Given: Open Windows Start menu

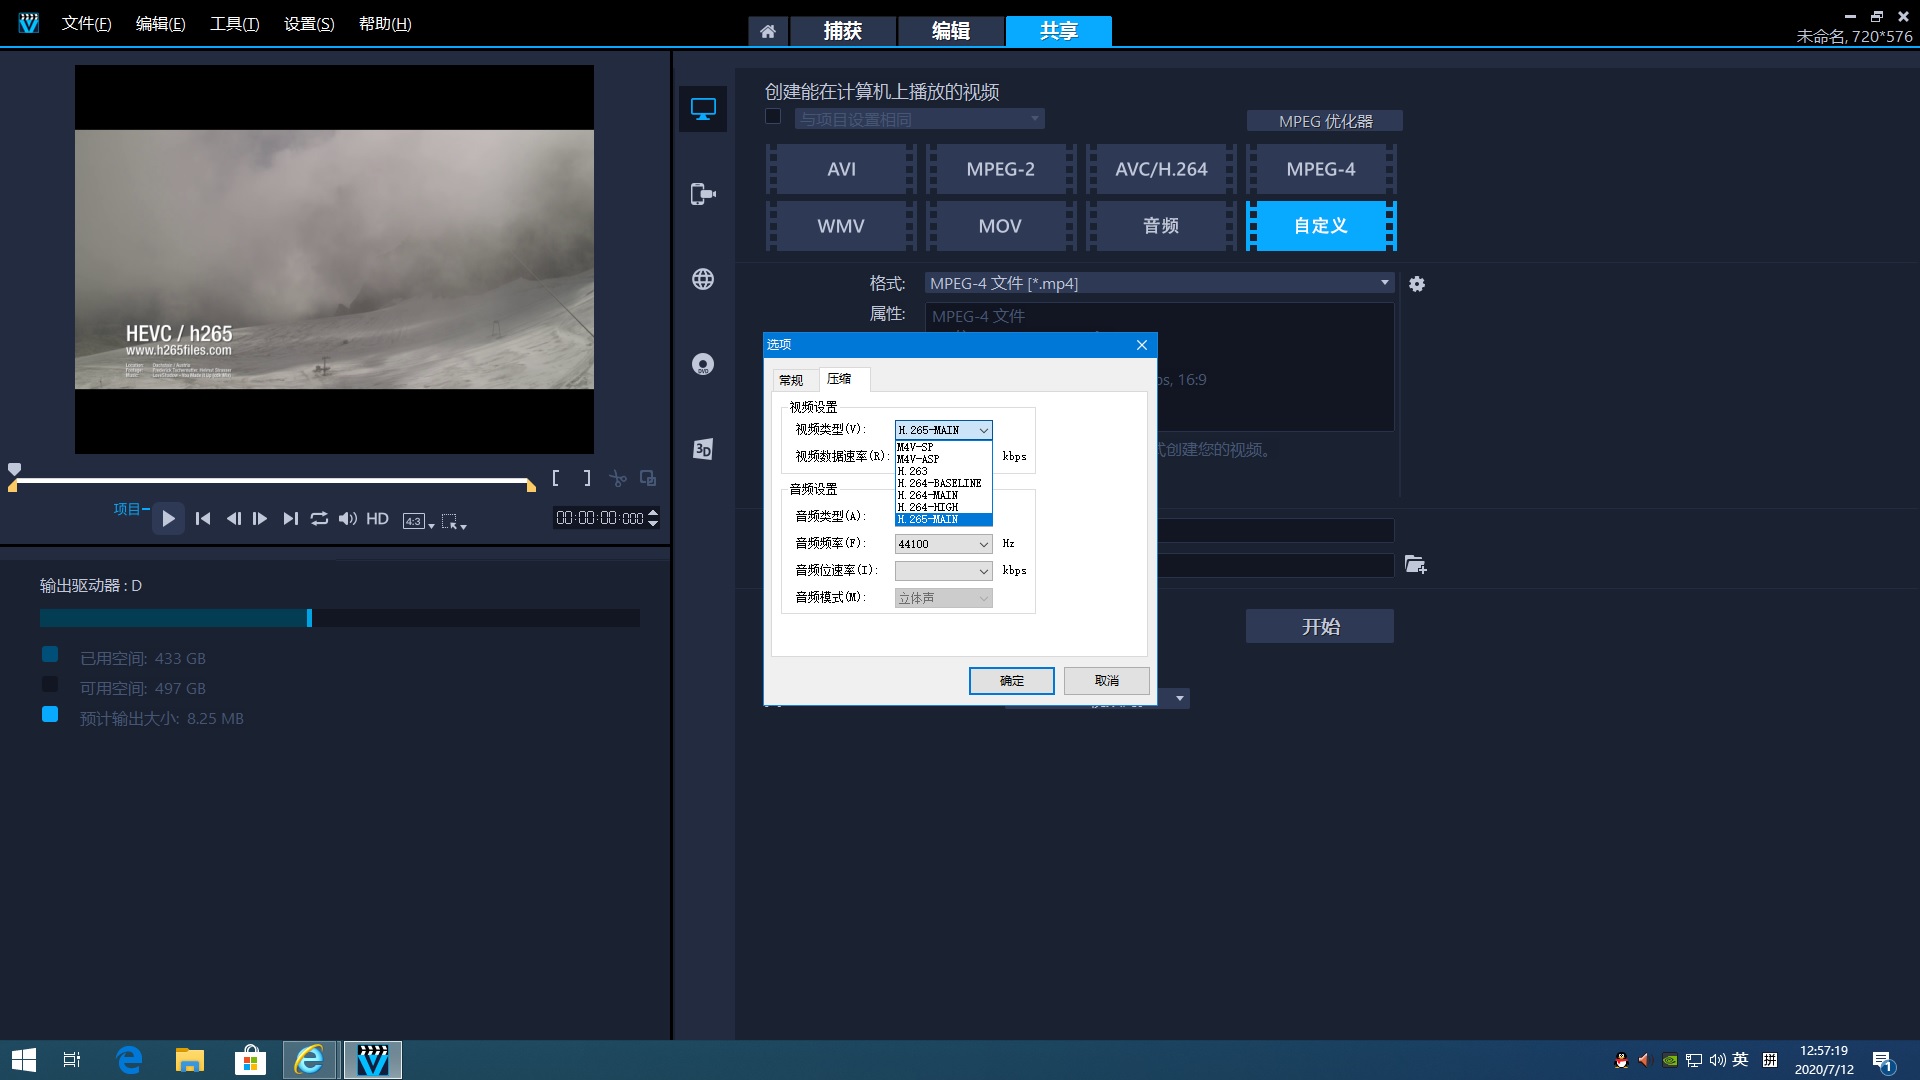Looking at the screenshot, I should [x=24, y=1060].
